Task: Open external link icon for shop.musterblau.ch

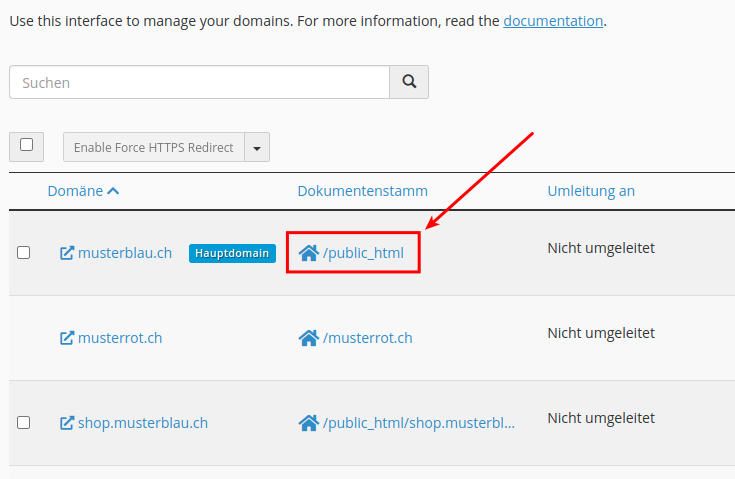Action: [x=67, y=423]
